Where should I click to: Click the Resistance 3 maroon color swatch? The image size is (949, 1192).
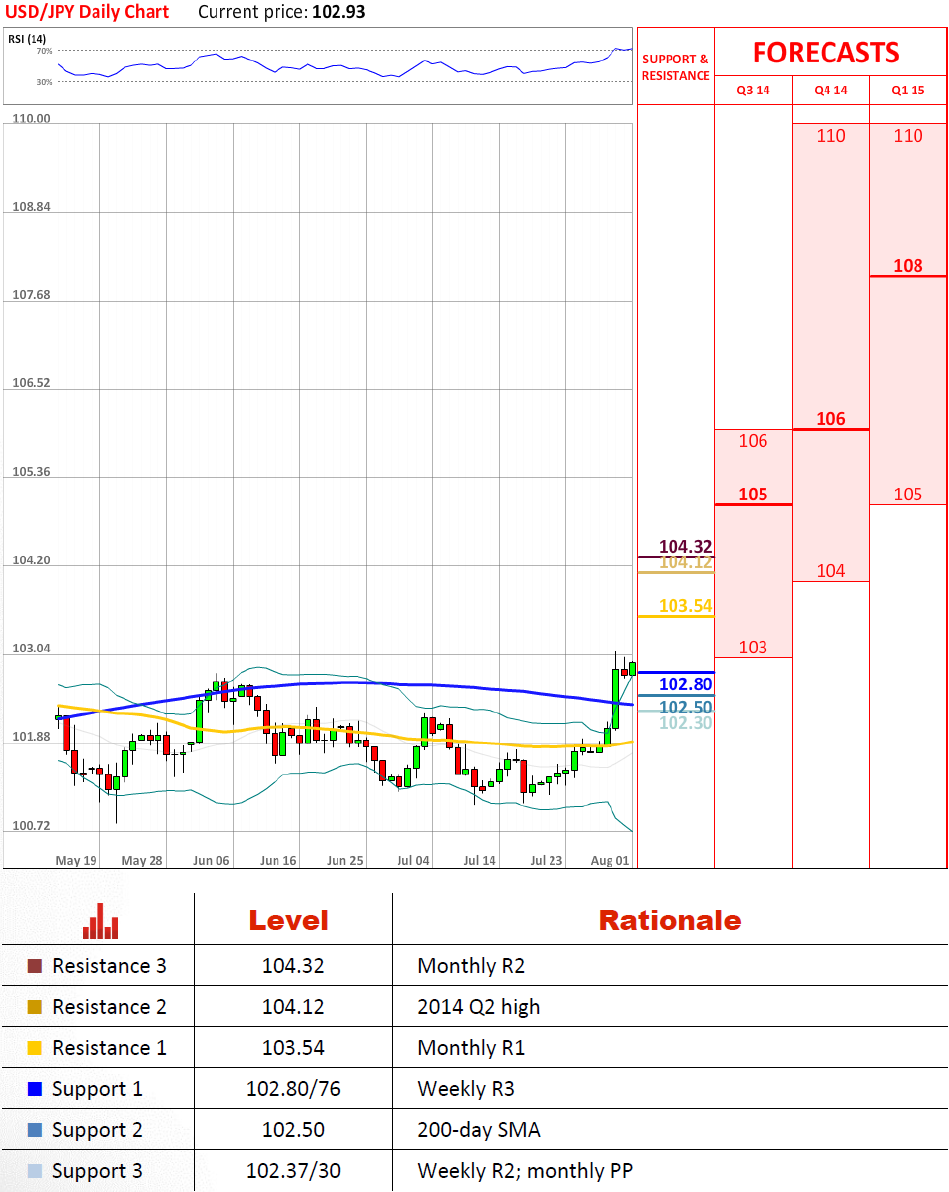[x=34, y=966]
